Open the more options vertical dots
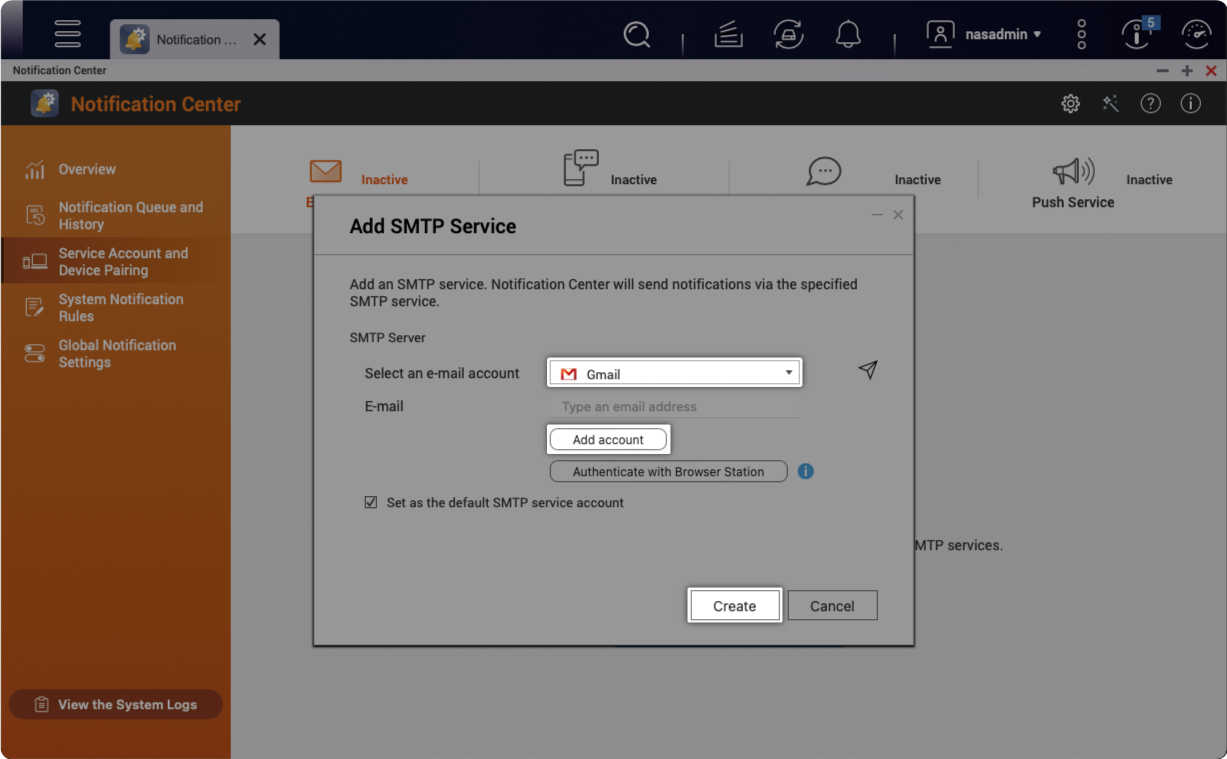1227x759 pixels. coord(1081,34)
